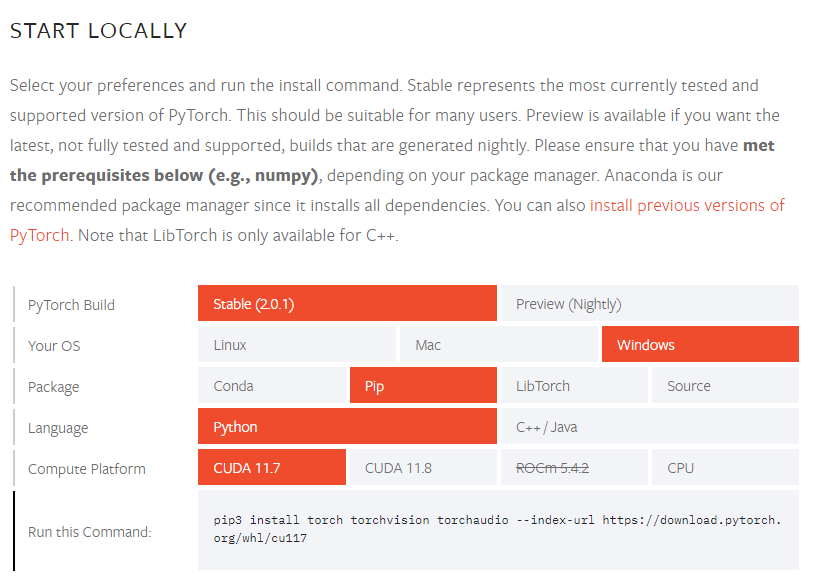822x583 pixels.
Task: Switch language to C++/Java
Action: pyautogui.click(x=649, y=425)
